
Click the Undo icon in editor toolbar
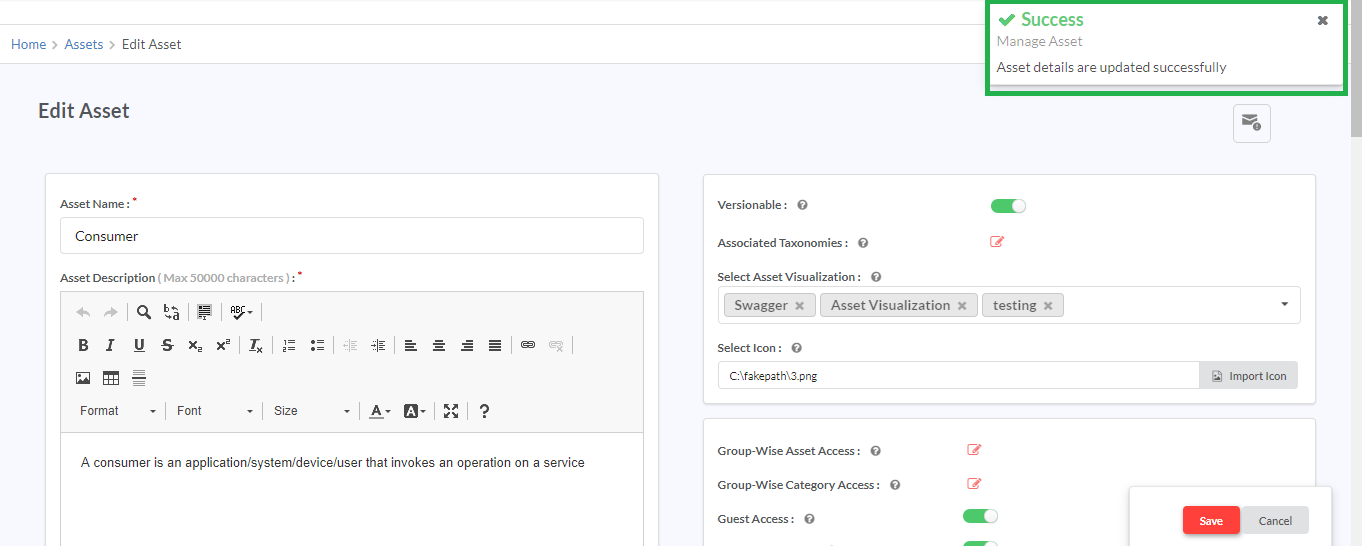(x=83, y=312)
